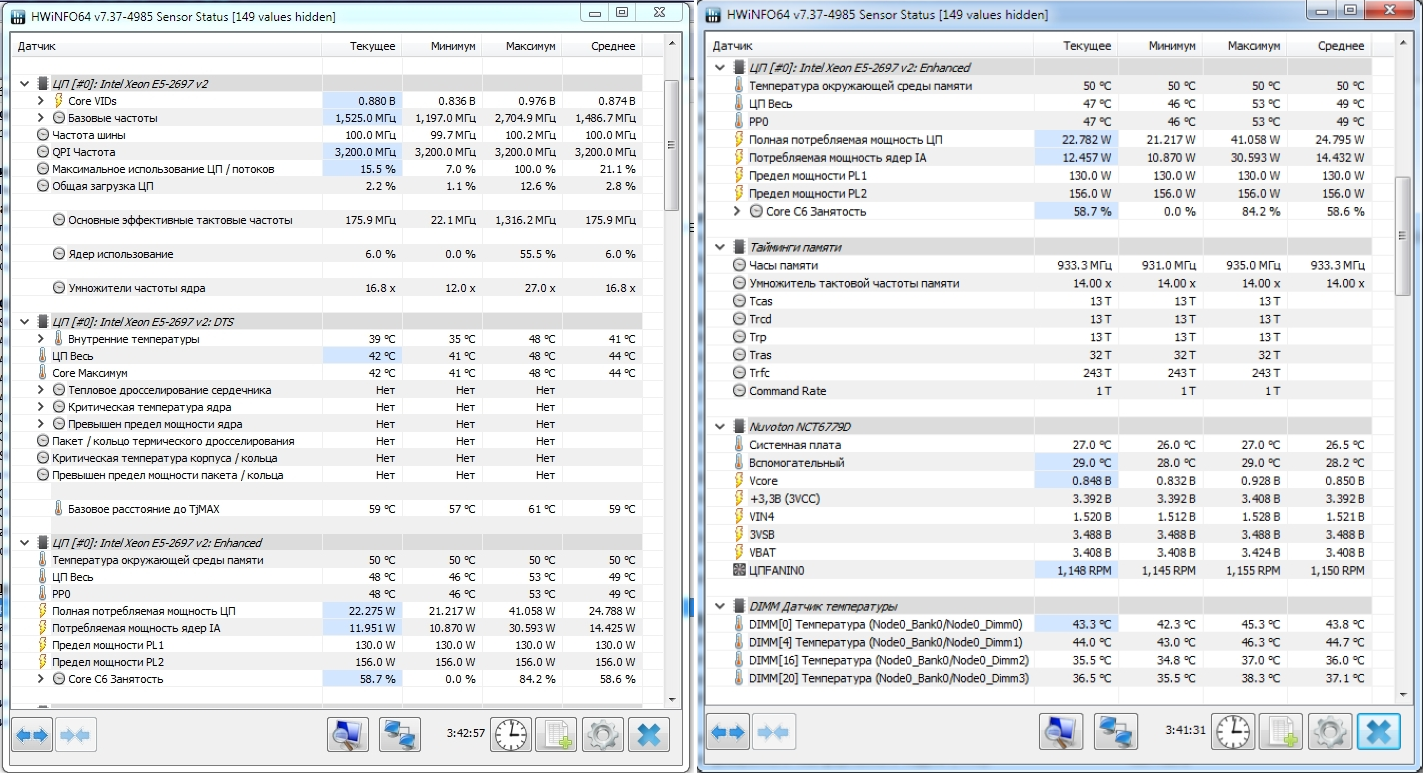This screenshot has height=773, width=1423.
Task: Open monitor-with-magnifier icon in right window toolbar
Action: (1062, 732)
